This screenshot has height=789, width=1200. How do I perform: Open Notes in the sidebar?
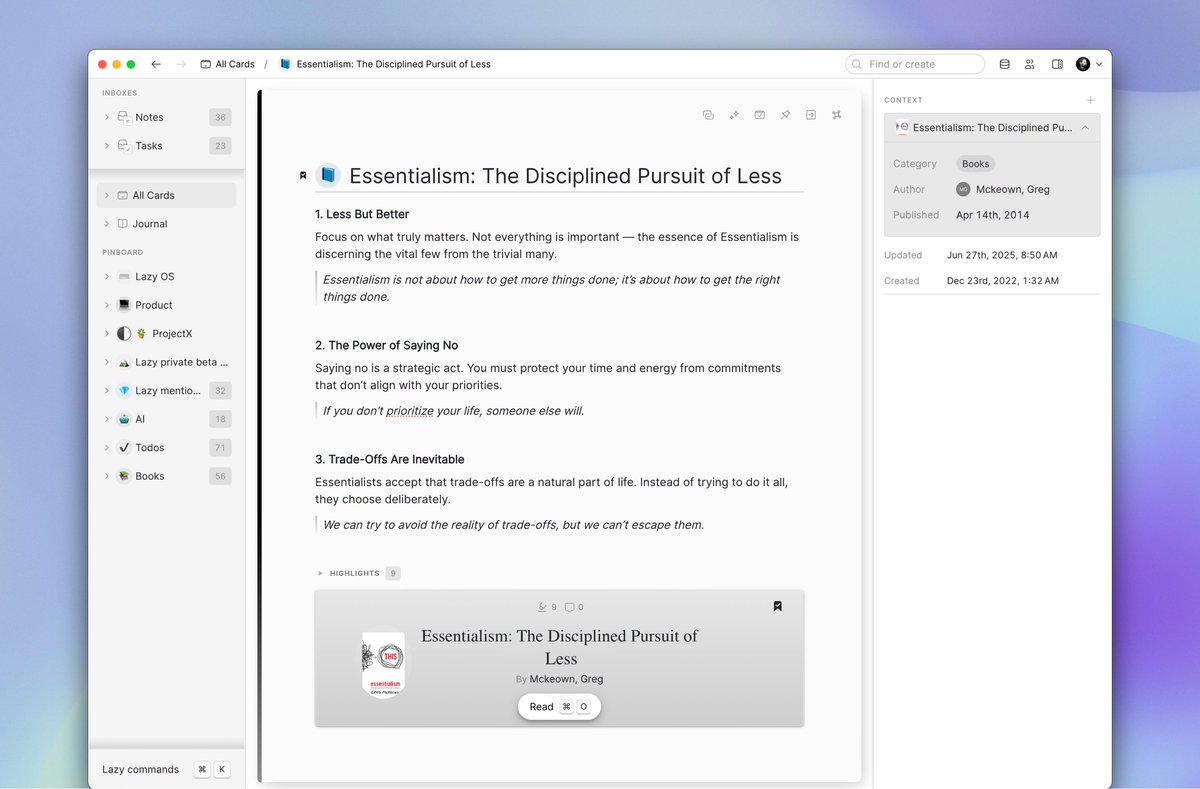point(149,117)
